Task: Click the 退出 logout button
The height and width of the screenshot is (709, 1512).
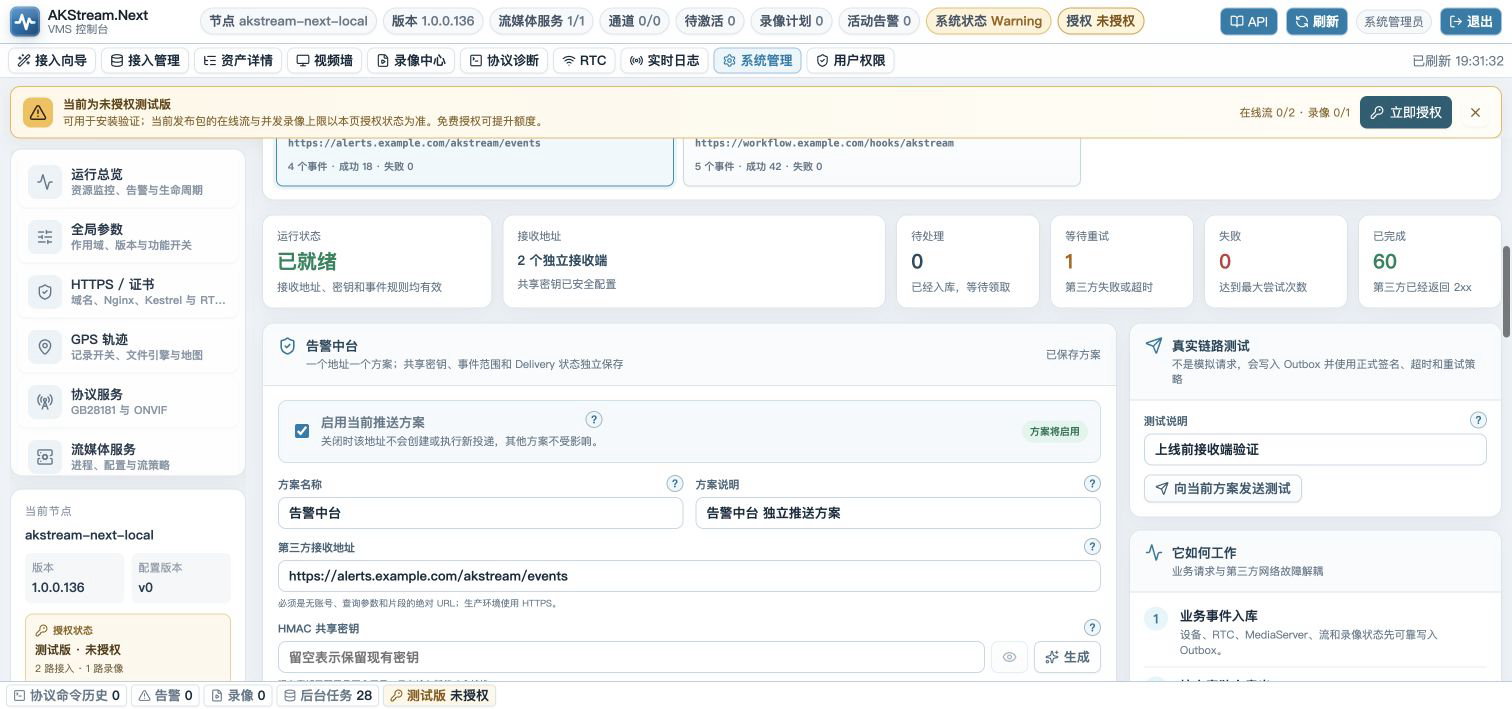Action: pos(1471,21)
